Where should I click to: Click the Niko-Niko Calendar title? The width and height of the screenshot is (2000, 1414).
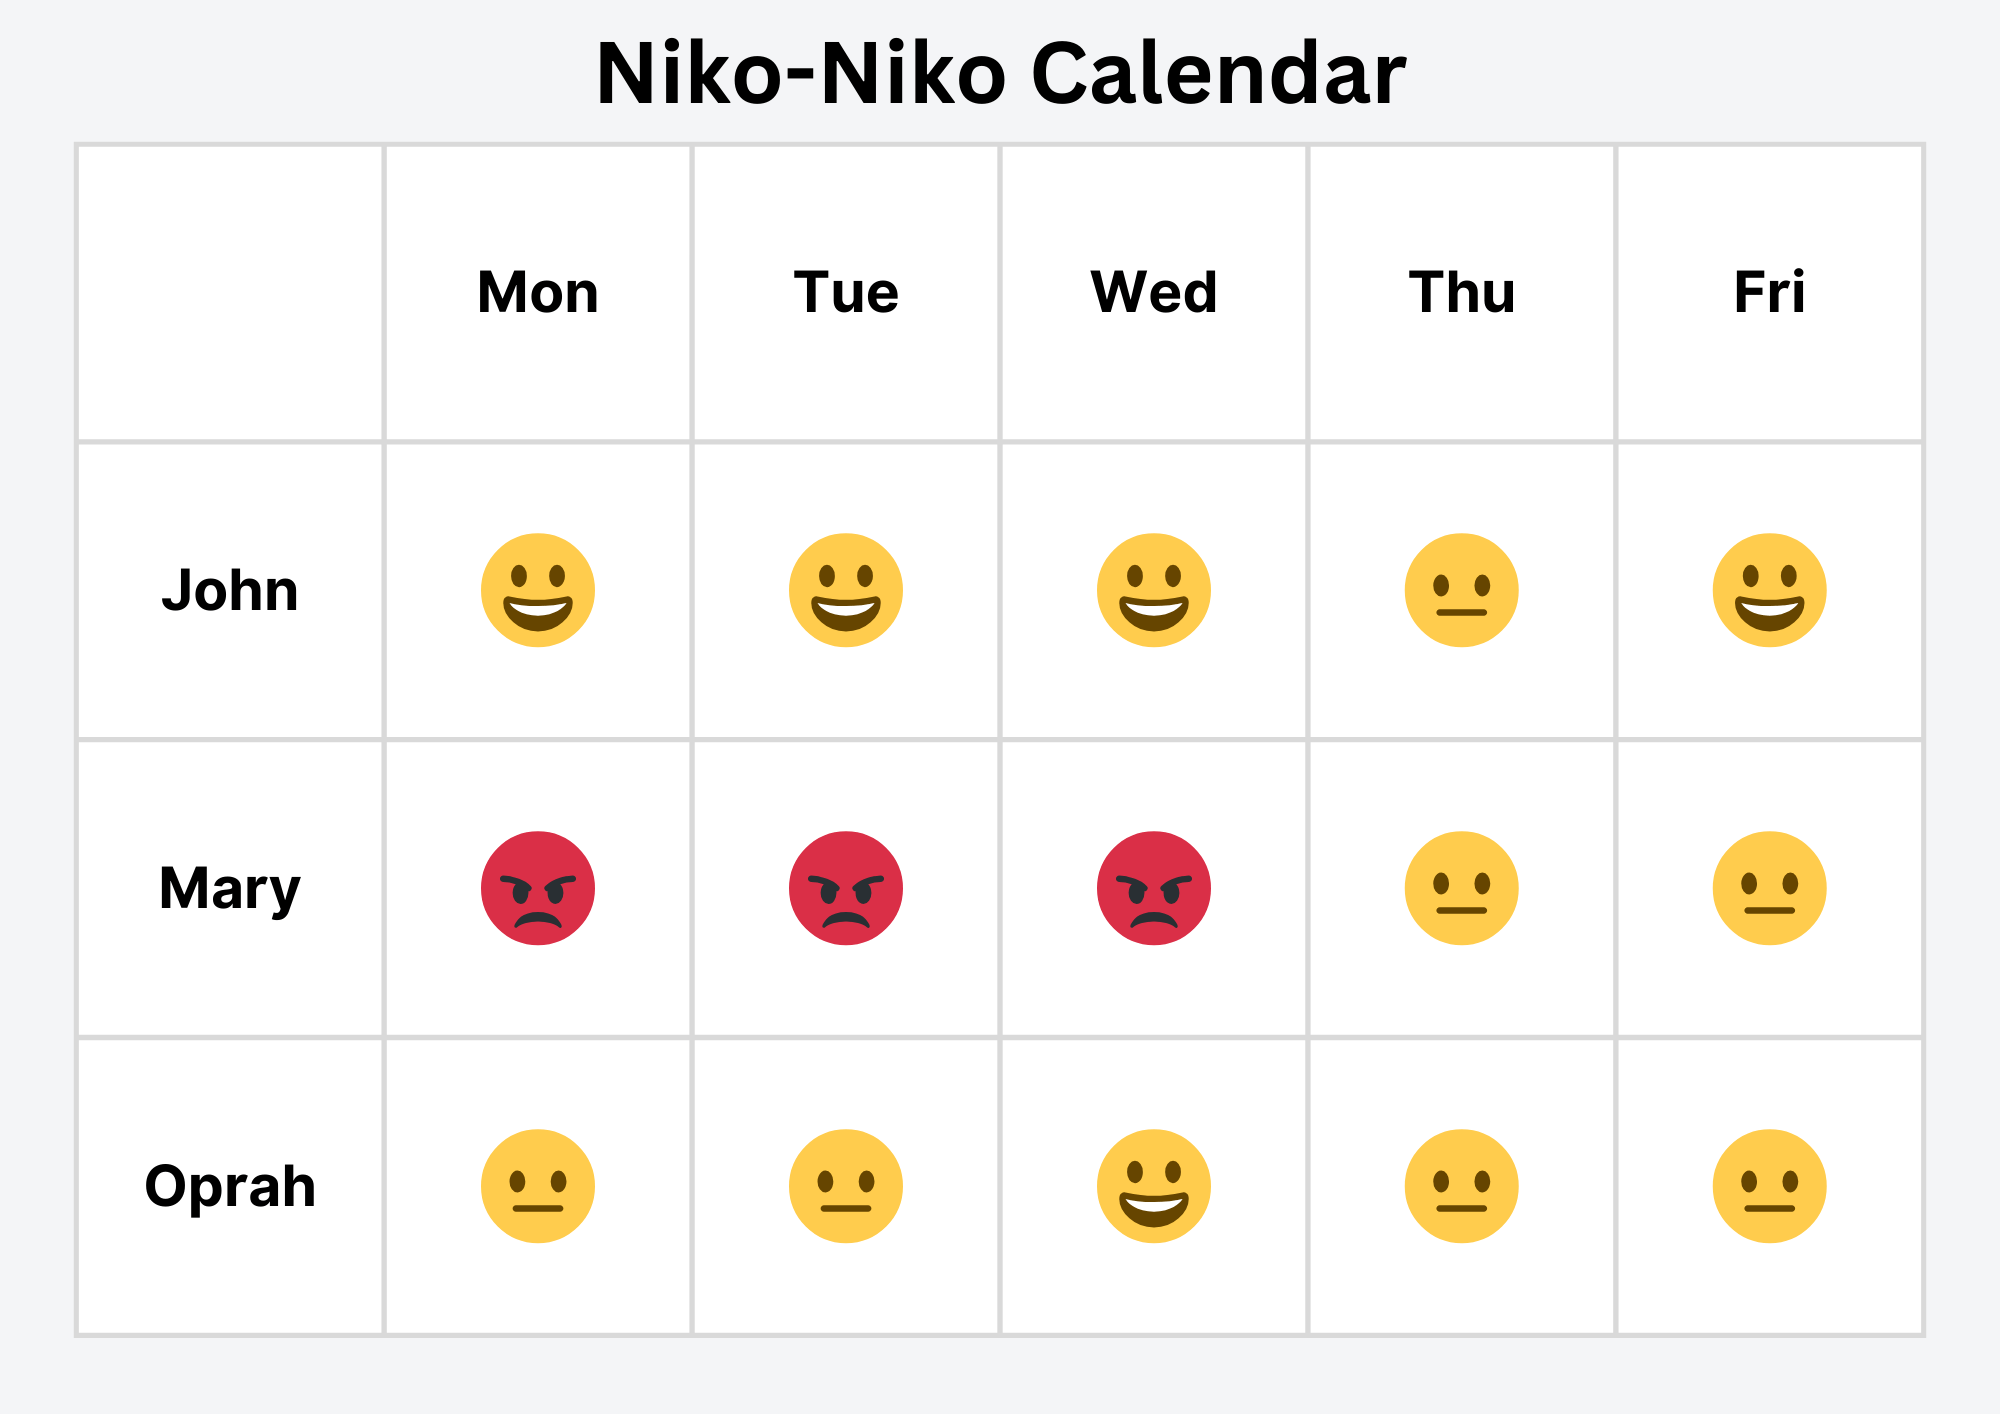click(x=1000, y=74)
